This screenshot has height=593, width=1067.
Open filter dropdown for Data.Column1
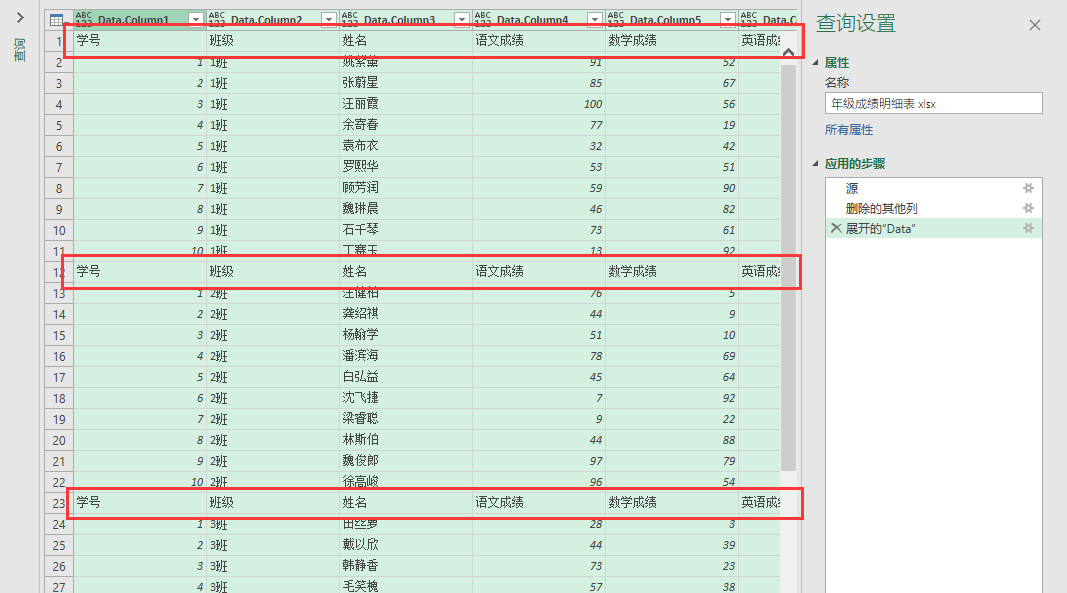(195, 19)
